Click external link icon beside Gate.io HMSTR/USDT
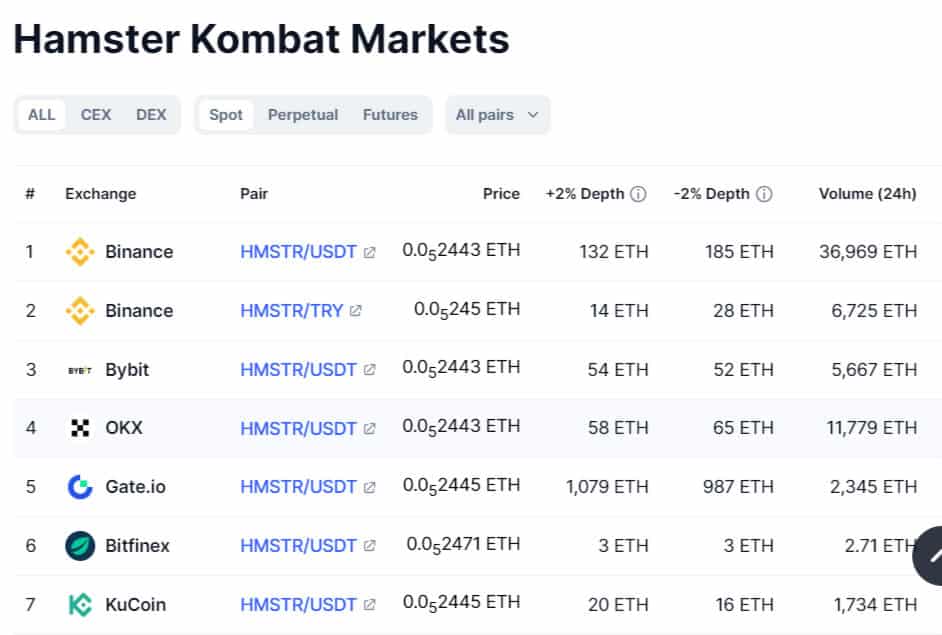942x635 pixels. 369,487
